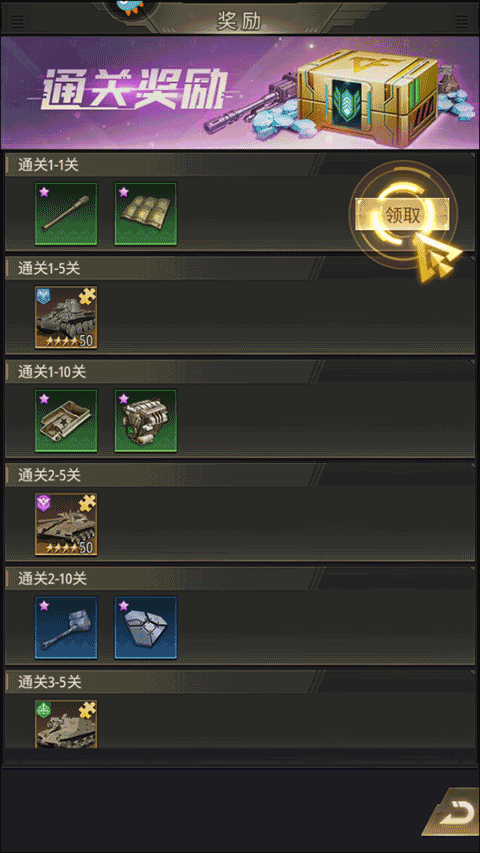Claim reward with the 领取 button

402,214
